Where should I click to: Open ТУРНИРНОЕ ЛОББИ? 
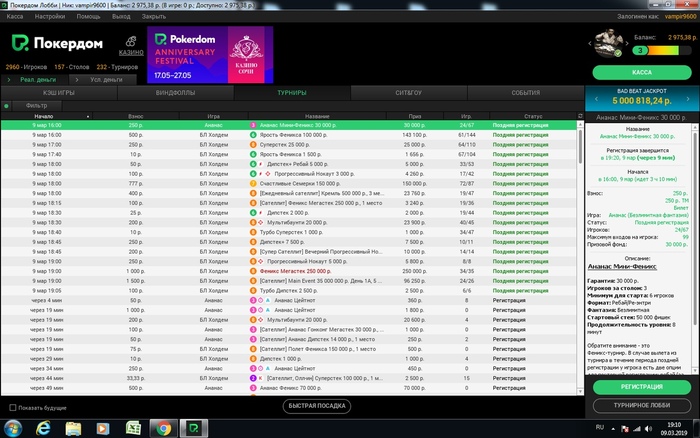[642, 405]
